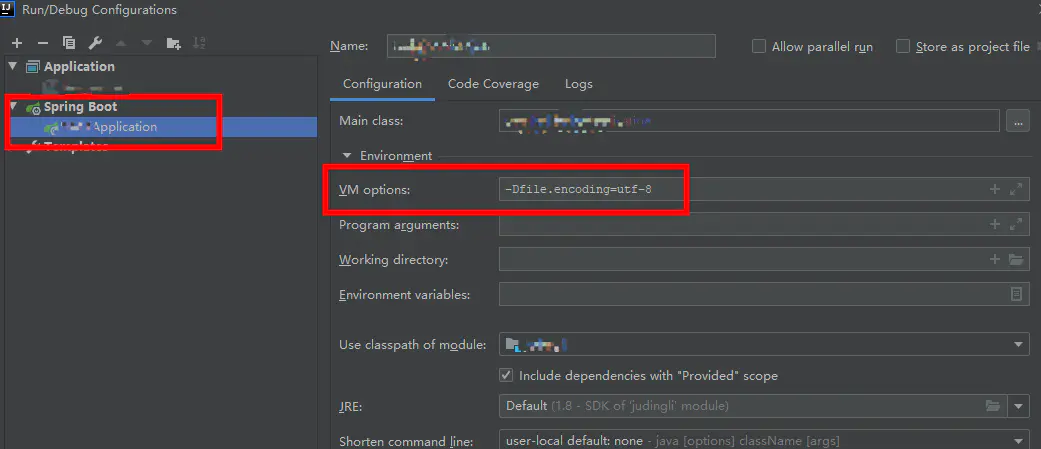Click the plus icon in VM options field
Viewport: 1041px width, 449px height.
[995, 189]
